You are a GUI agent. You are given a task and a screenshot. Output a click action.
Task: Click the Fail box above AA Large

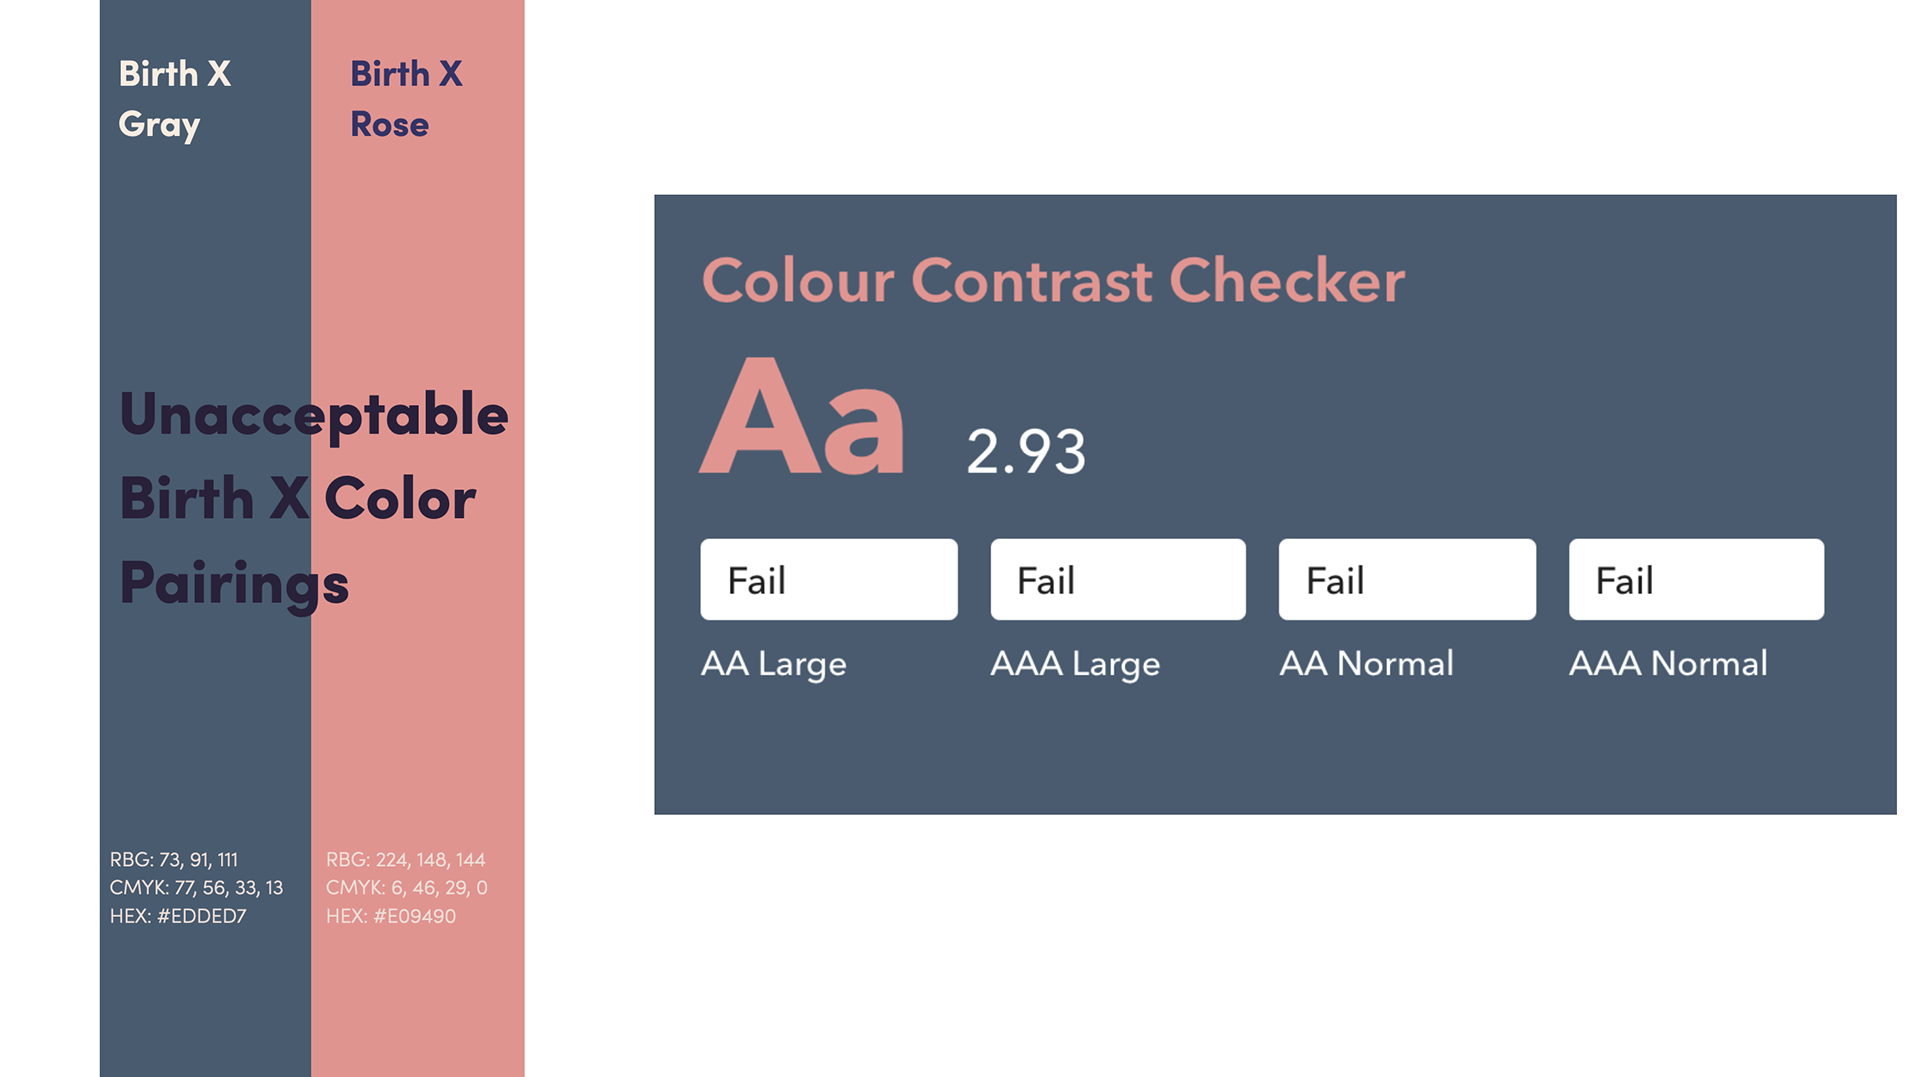829,580
